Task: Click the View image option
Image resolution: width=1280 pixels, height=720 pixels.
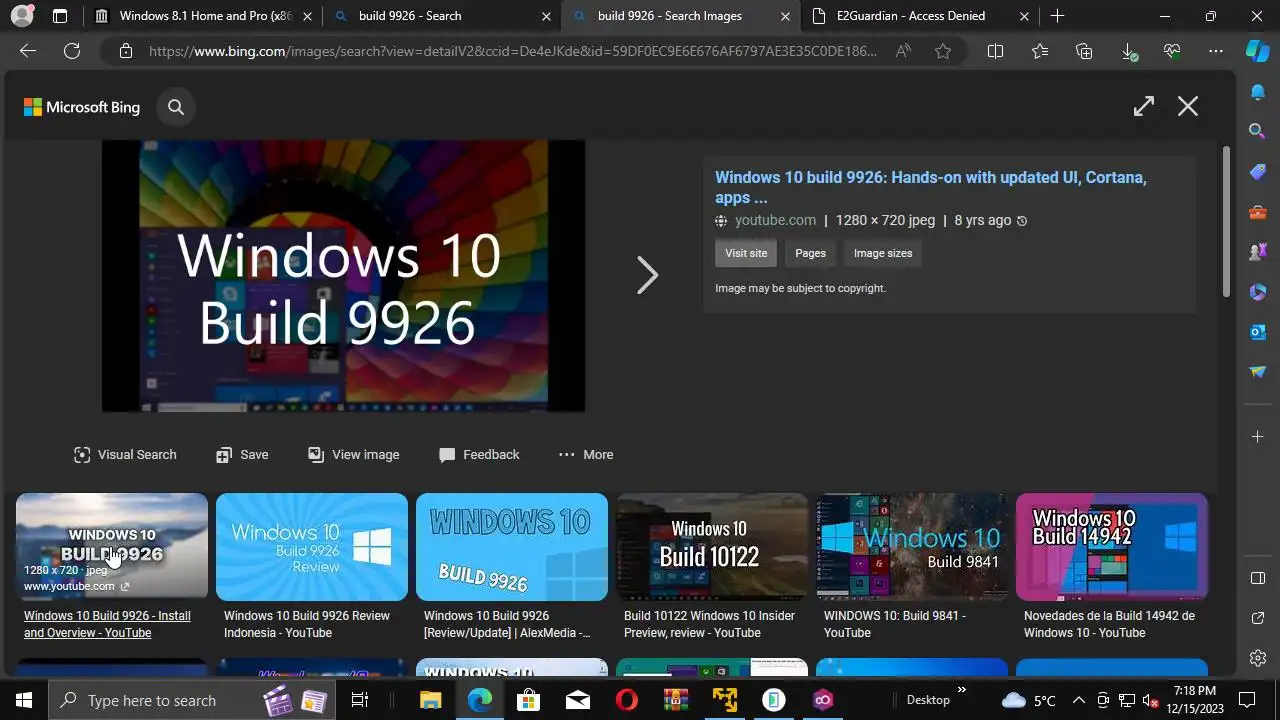Action: coord(353,454)
